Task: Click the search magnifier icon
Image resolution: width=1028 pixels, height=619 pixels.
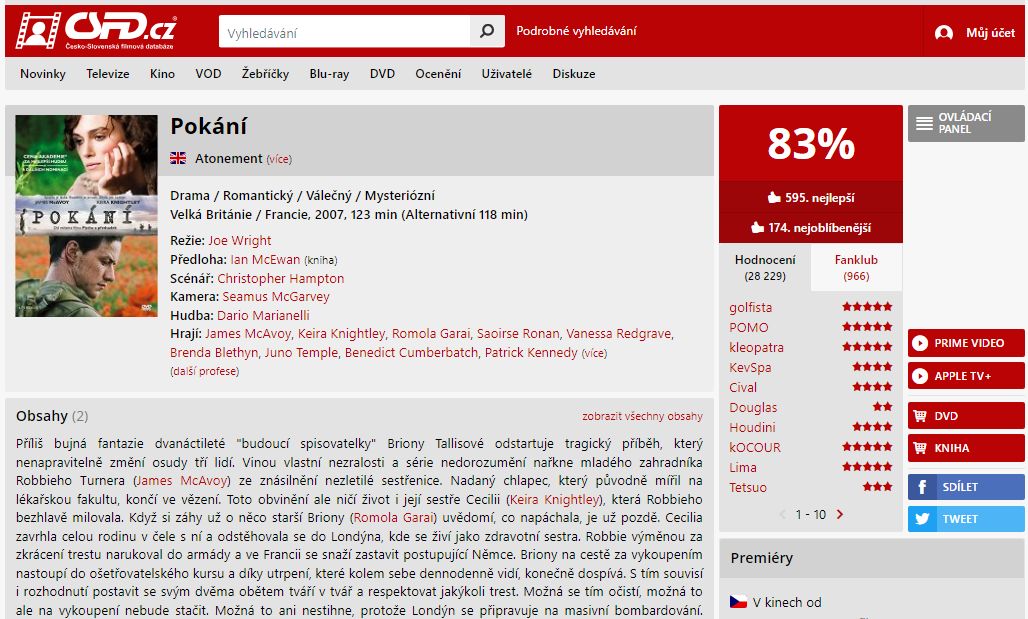Action: click(486, 31)
